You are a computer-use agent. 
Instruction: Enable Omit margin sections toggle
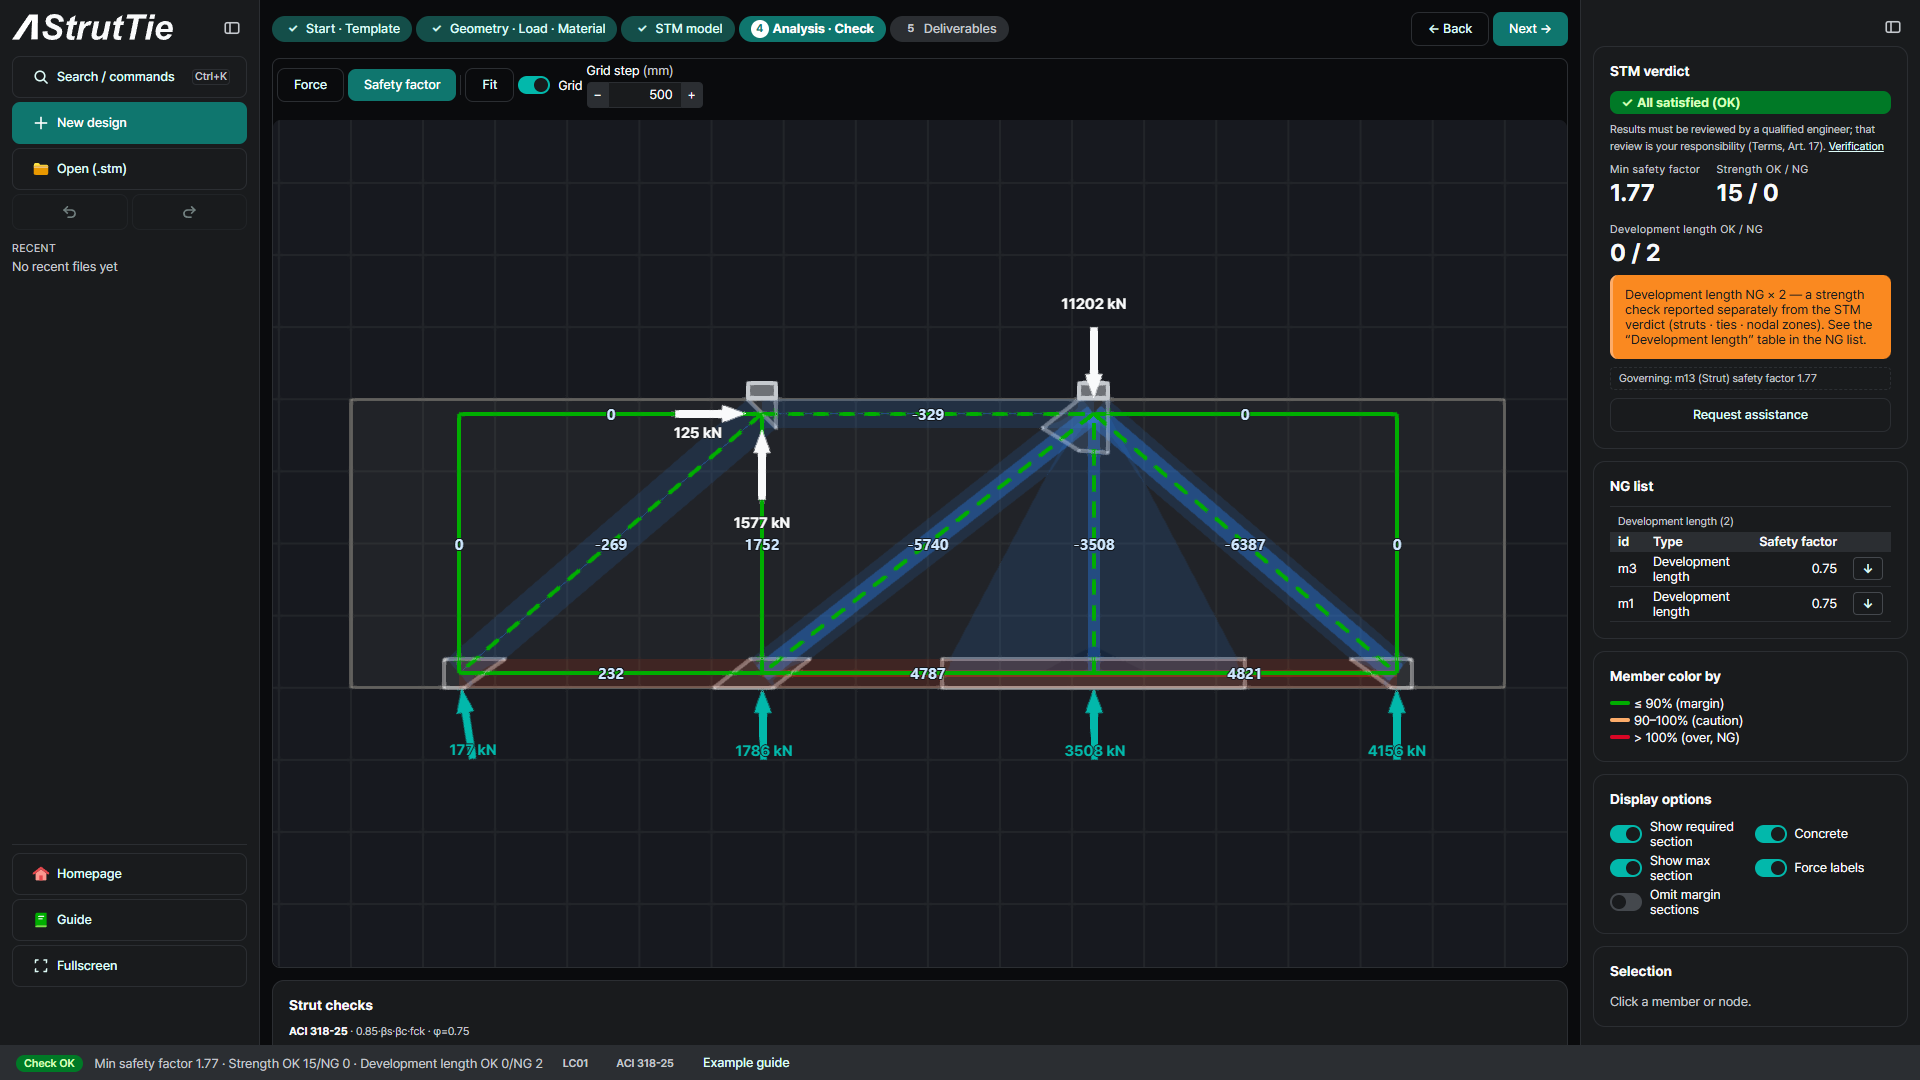tap(1625, 902)
